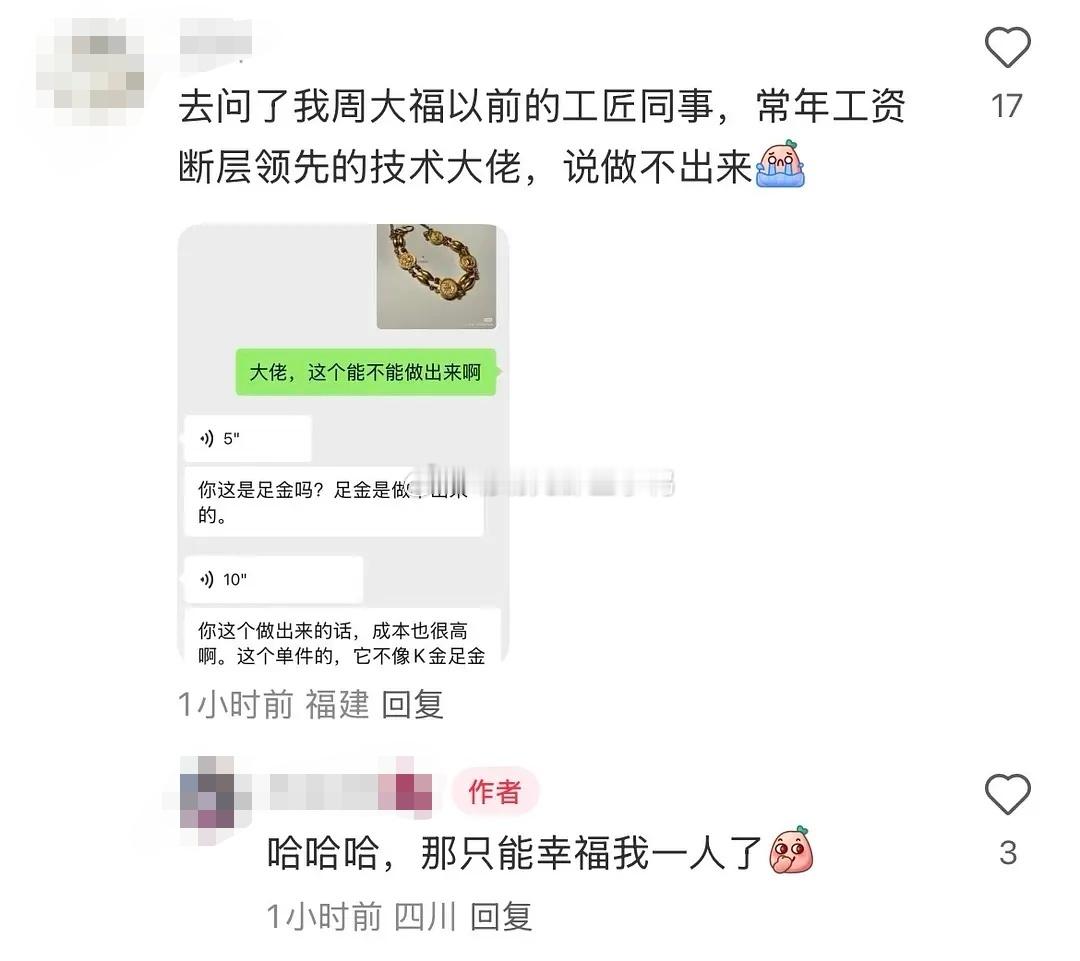Tap the 成本也很高 transcription bubble

pyautogui.click(x=342, y=635)
